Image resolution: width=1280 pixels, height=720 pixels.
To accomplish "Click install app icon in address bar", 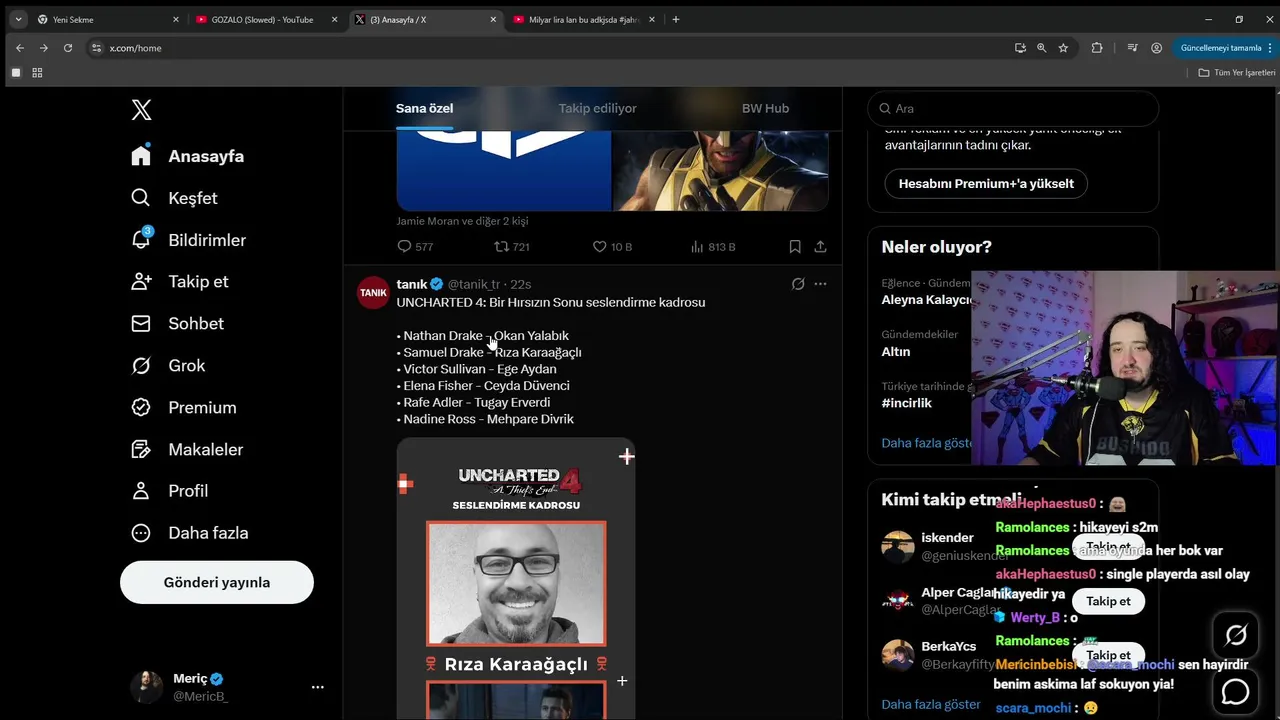I will (x=1020, y=48).
